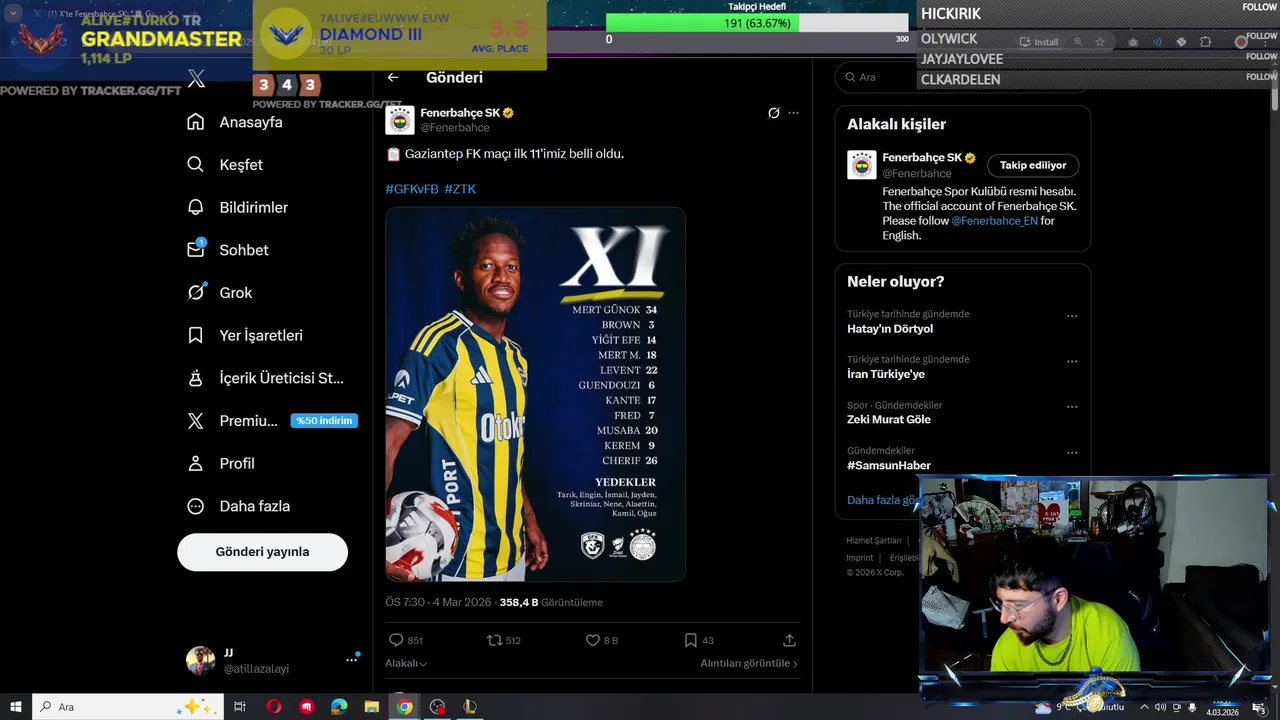The image size is (1280, 720).
Task: Expand the Alakalı sort dropdown
Action: click(406, 663)
